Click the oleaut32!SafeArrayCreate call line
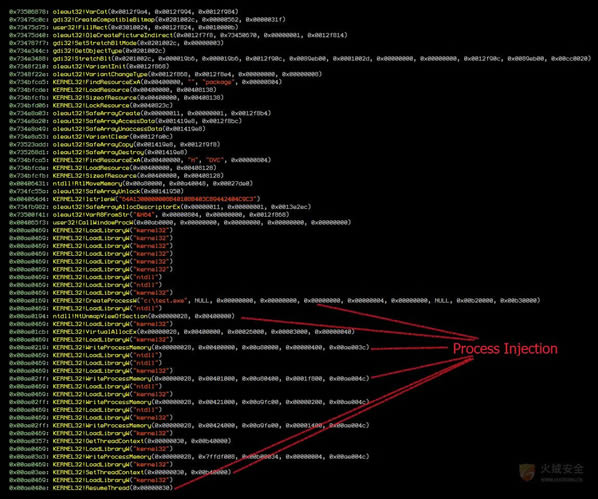Image resolution: width=598 pixels, height=499 pixels. tap(140, 113)
